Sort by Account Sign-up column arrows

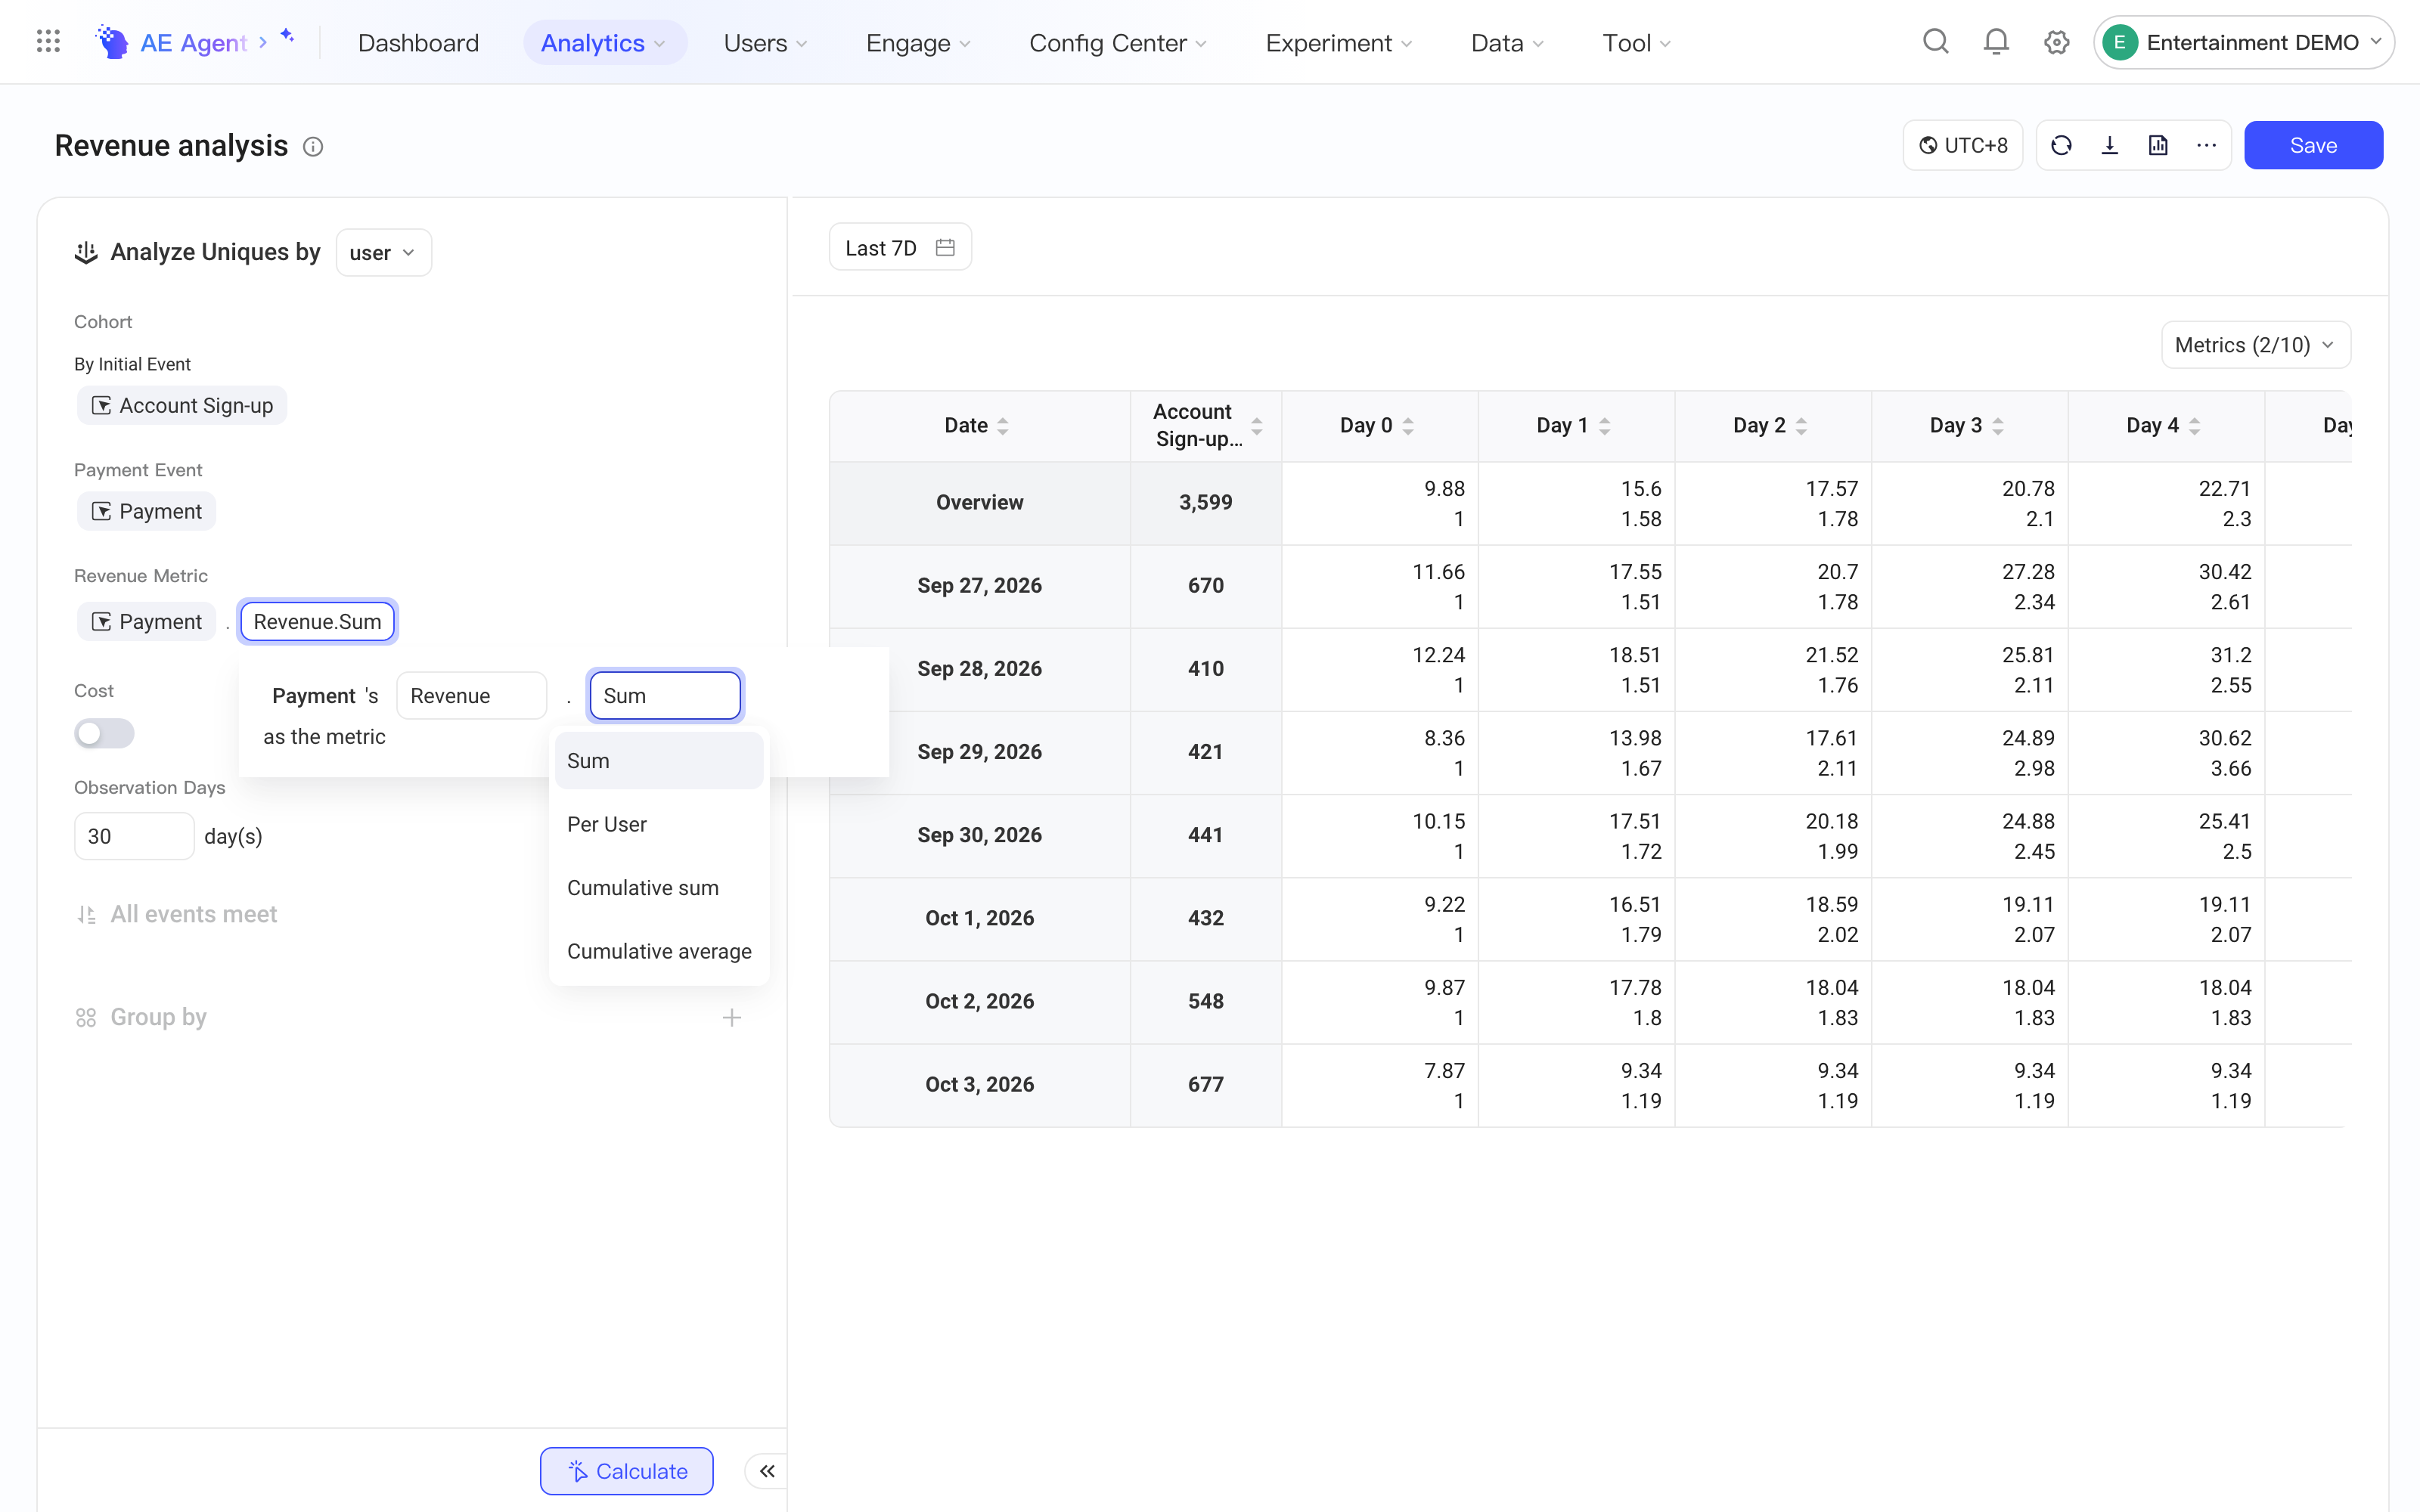point(1257,426)
